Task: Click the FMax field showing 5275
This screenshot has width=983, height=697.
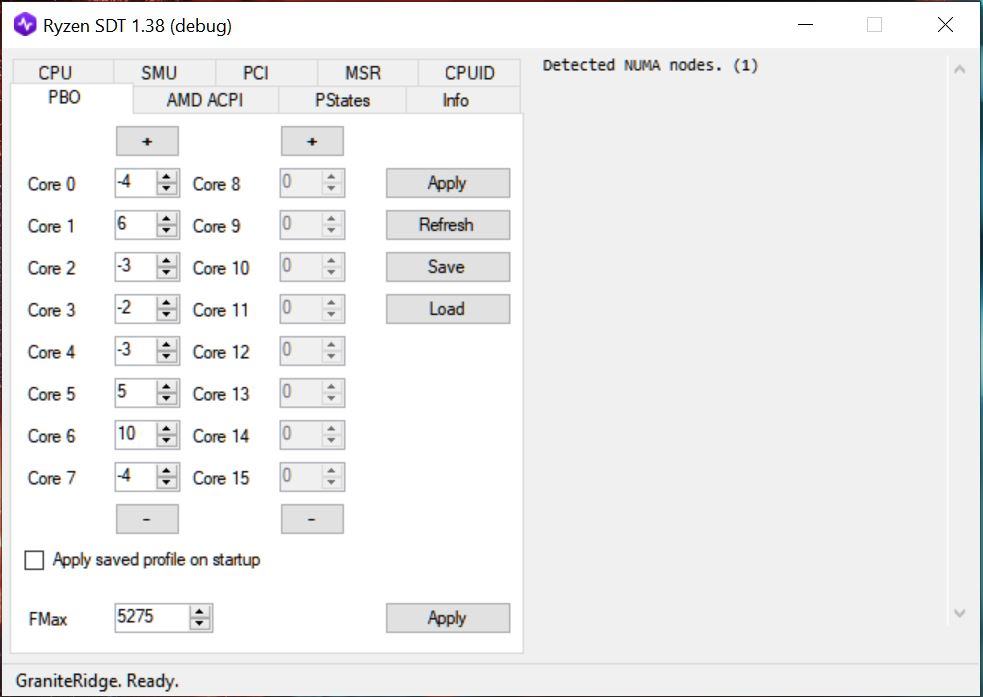Action: point(152,618)
